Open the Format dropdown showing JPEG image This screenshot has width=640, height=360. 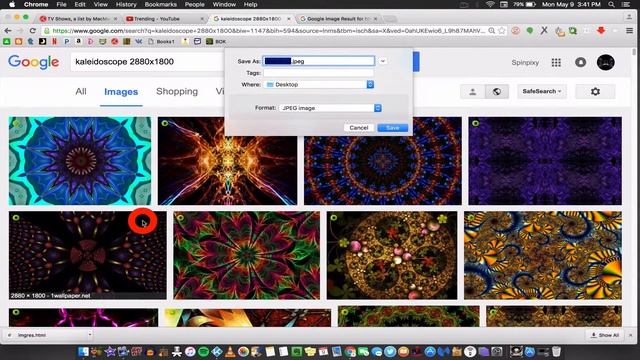[331, 108]
